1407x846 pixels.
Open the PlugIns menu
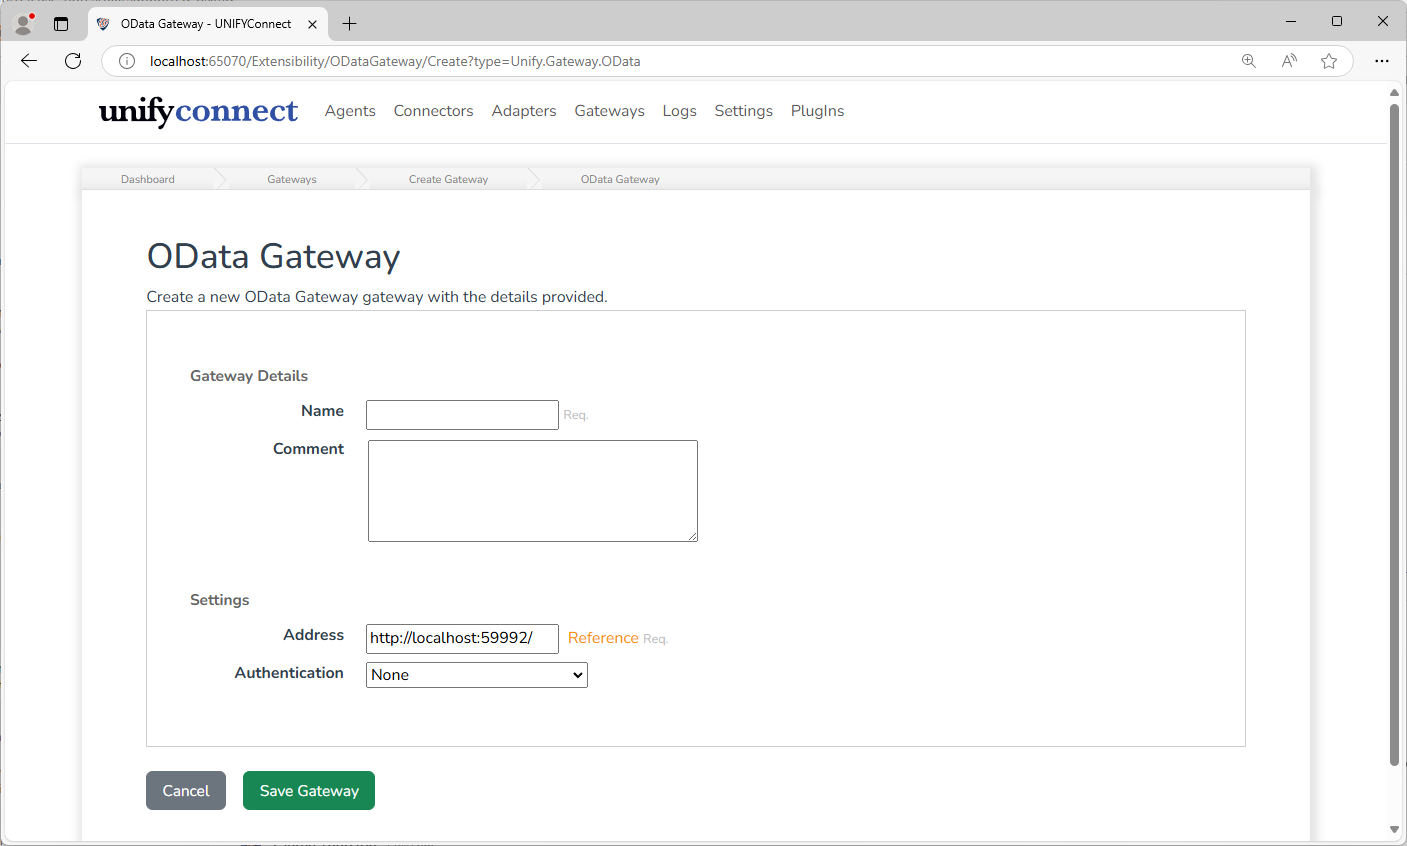click(817, 111)
